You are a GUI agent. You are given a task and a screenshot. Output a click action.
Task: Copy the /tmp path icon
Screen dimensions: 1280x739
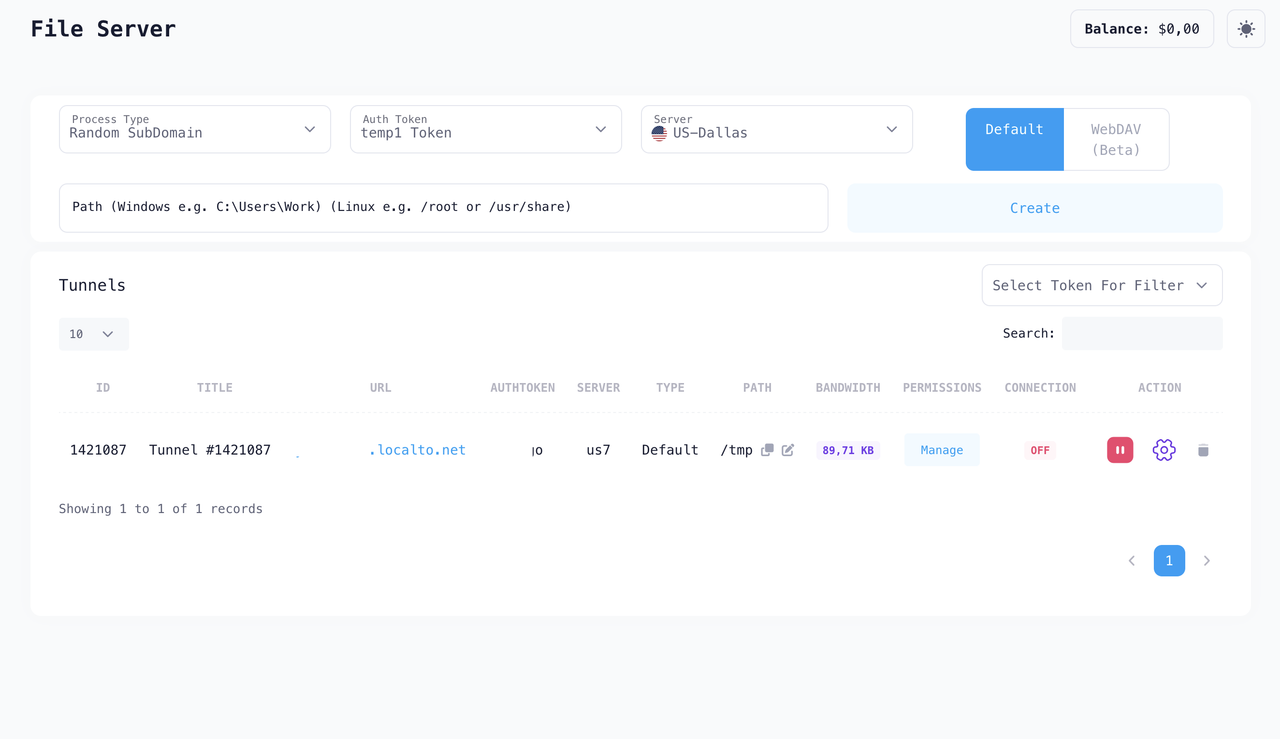pos(767,450)
